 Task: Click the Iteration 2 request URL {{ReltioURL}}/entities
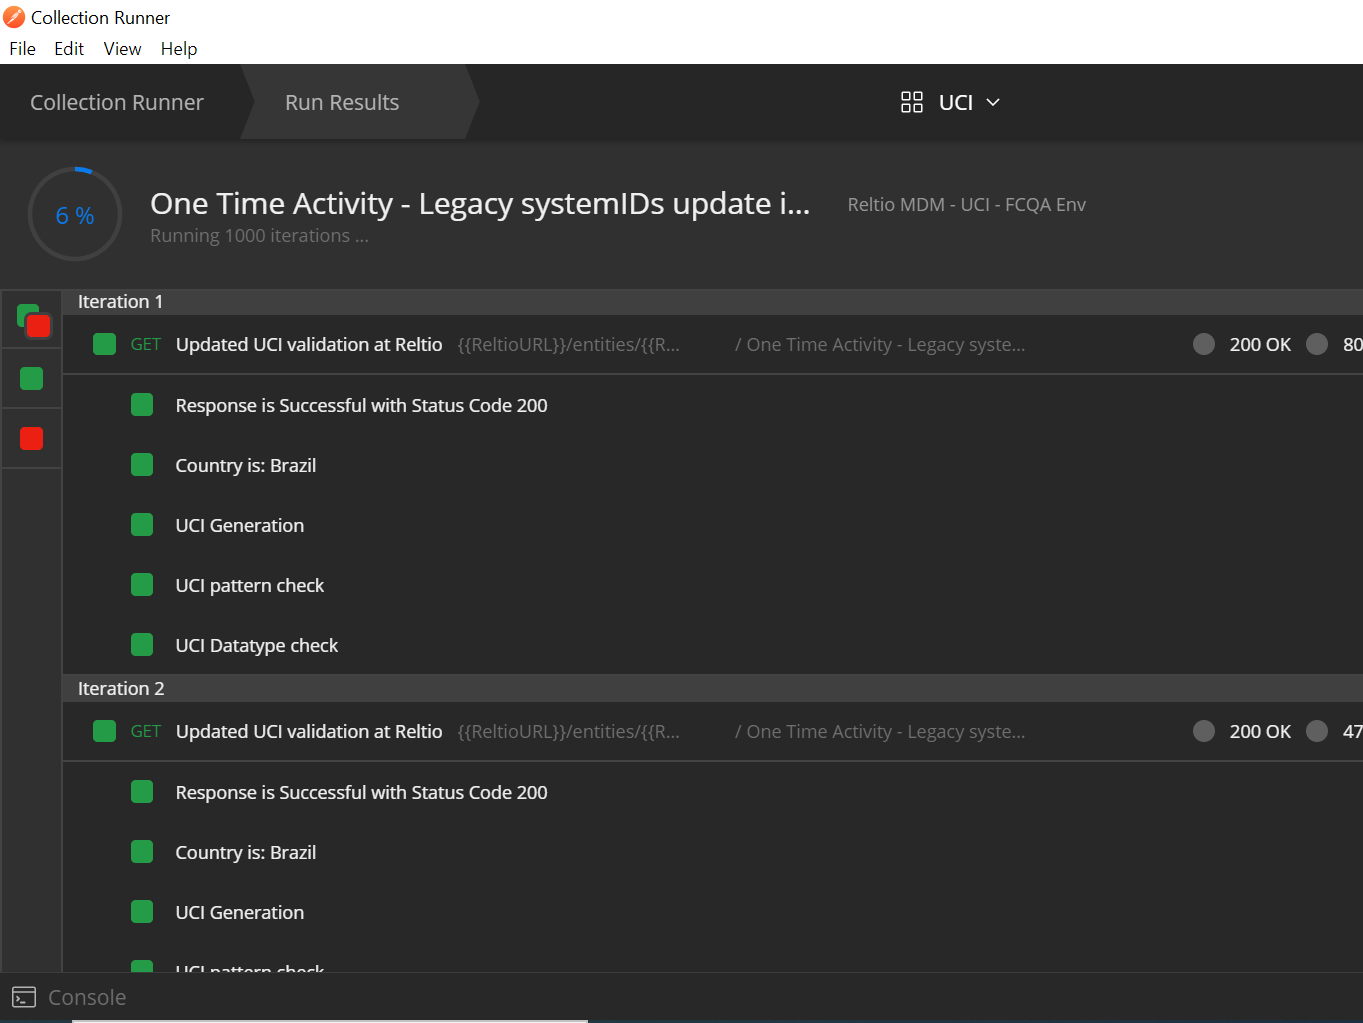[x=569, y=732]
